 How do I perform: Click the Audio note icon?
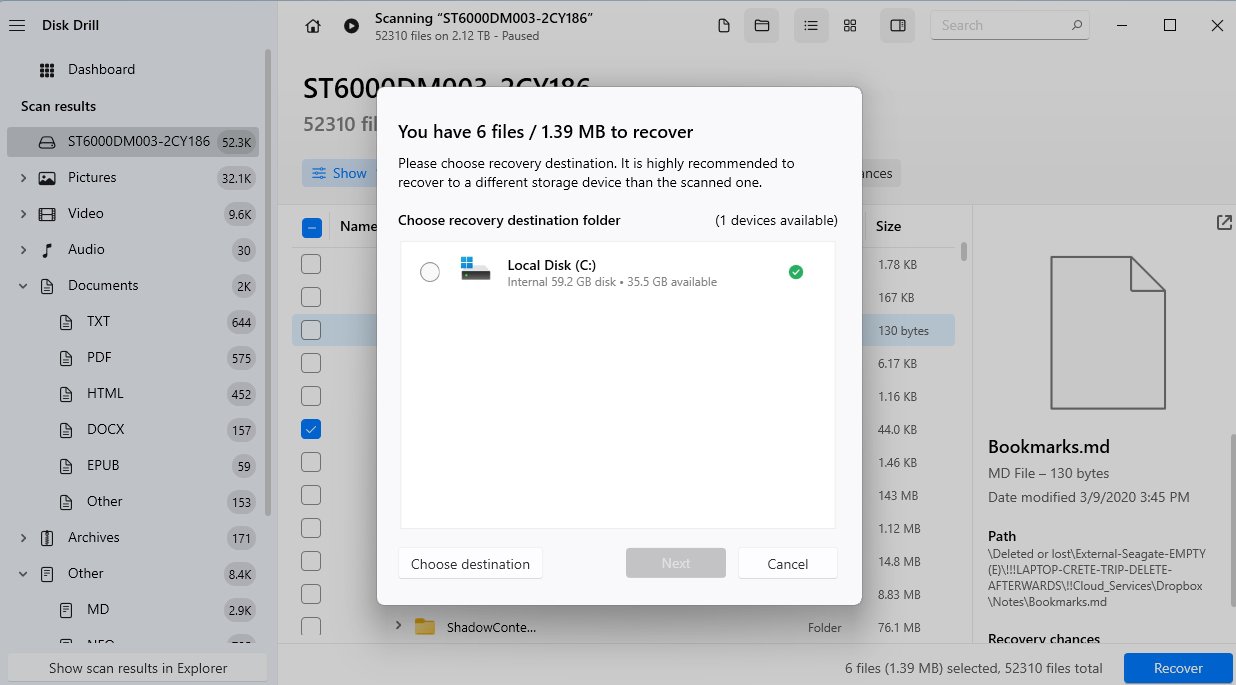[47, 250]
